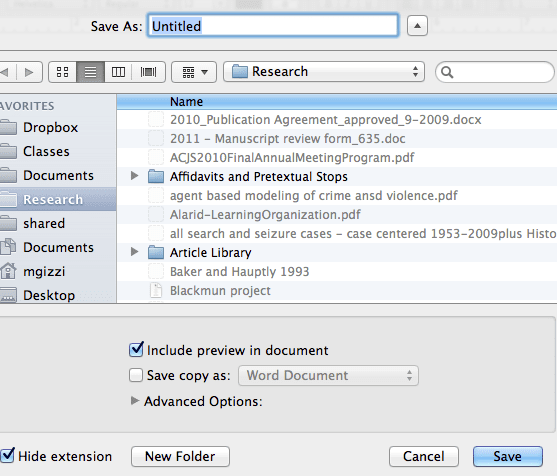Open the Research location dropdown
This screenshot has width=557, height=476.
coord(324,72)
